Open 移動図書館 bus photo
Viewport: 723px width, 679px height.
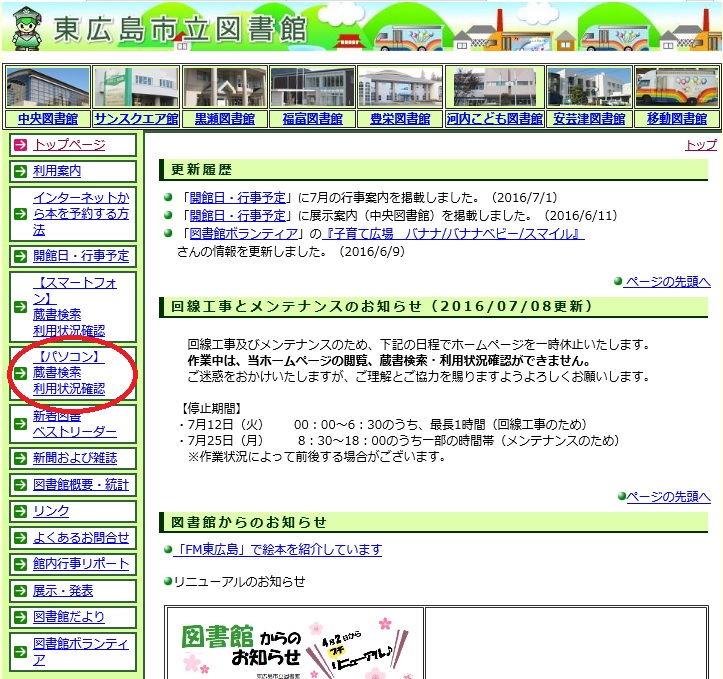pos(677,87)
